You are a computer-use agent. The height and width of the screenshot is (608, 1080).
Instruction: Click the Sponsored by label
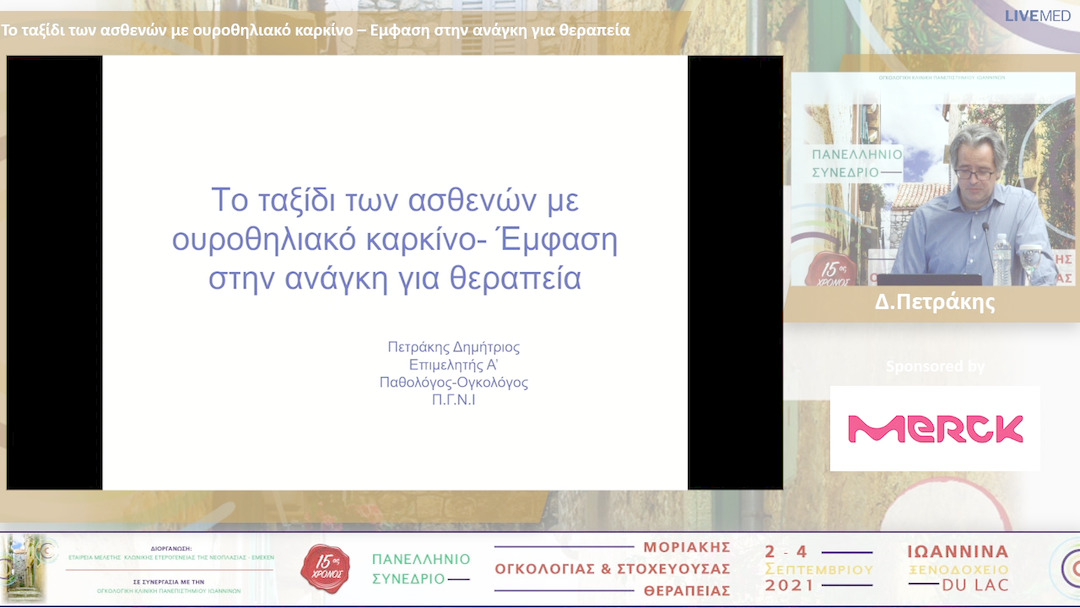[934, 366]
